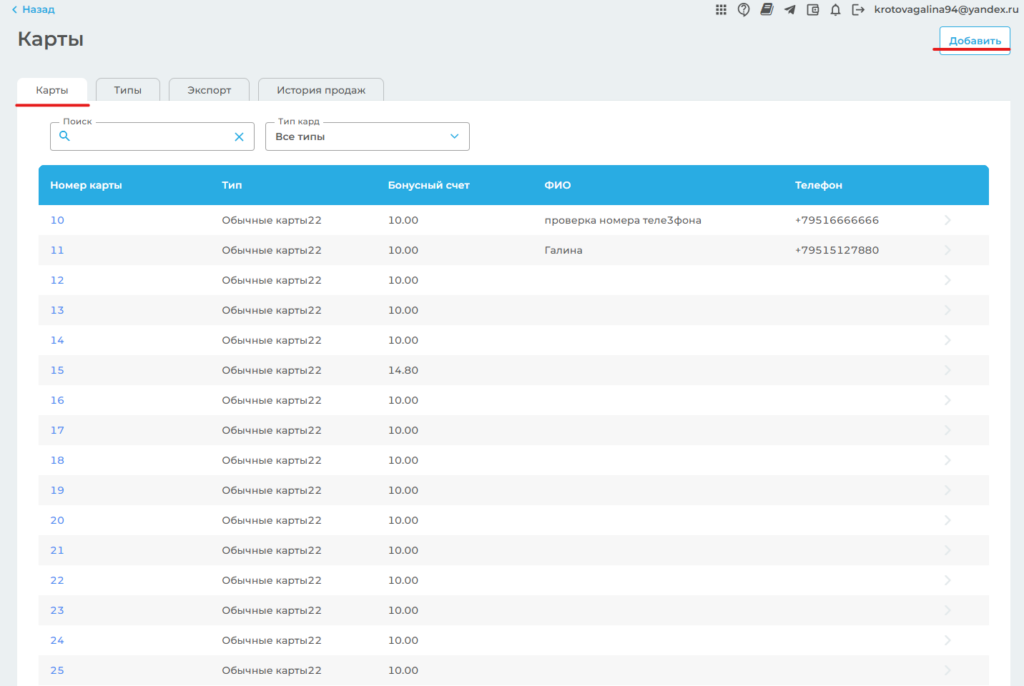Open card 15 details using row chevron
The height and width of the screenshot is (686, 1024).
point(947,370)
